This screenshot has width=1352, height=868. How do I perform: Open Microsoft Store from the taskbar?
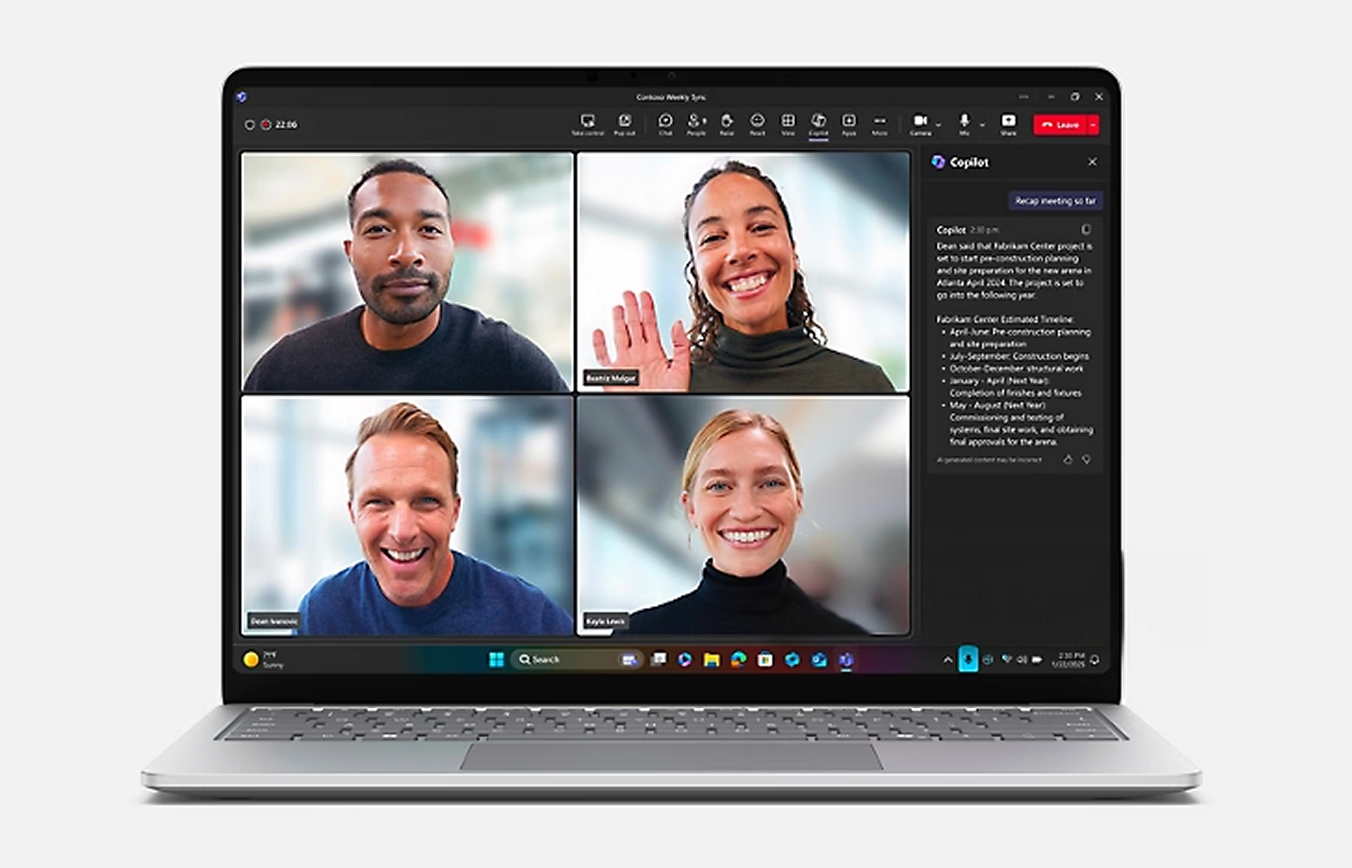point(766,659)
